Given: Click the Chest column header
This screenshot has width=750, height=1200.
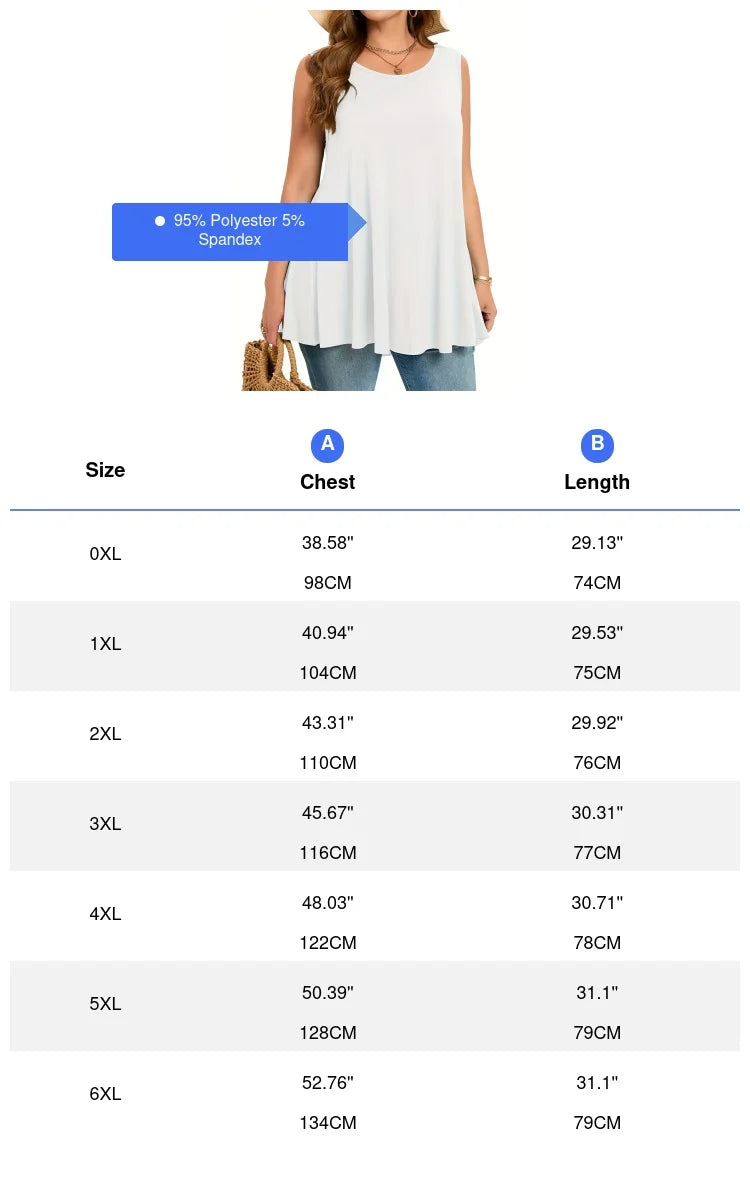Looking at the screenshot, I should [x=327, y=482].
